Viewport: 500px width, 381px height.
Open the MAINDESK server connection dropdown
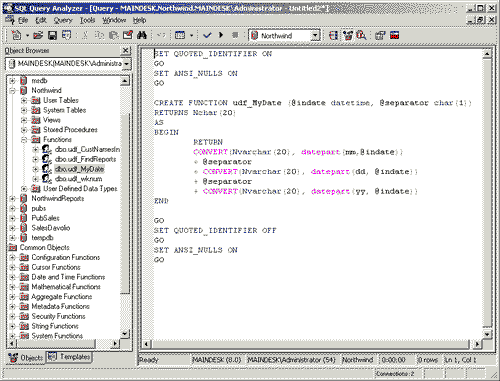tap(126, 64)
